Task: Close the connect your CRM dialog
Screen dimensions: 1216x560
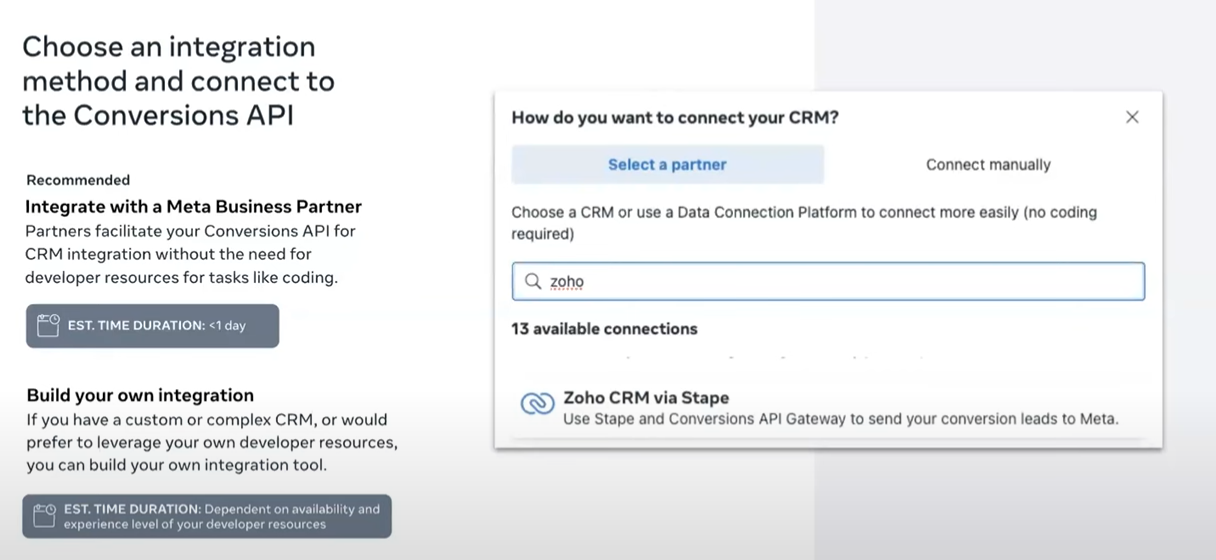Action: [x=1132, y=117]
